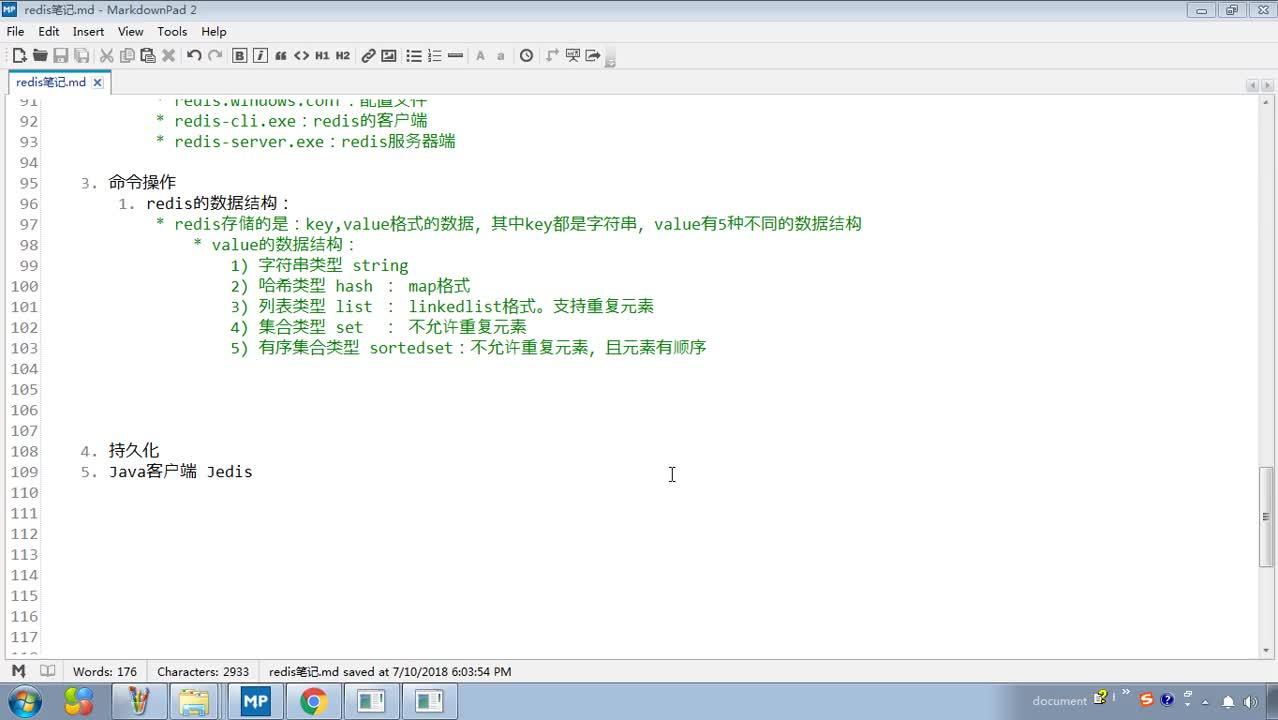
Task: Undo the last change
Action: 194,56
